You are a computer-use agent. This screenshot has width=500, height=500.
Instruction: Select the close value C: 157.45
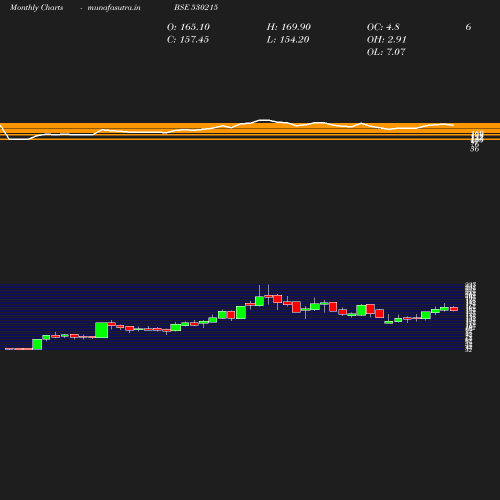pos(188,40)
